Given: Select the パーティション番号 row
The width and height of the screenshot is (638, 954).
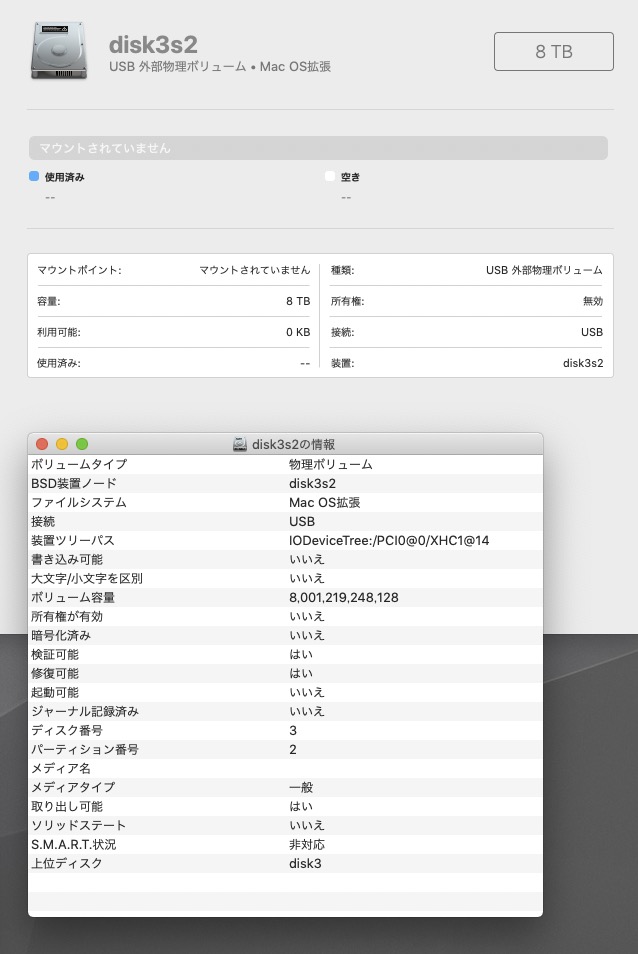Looking at the screenshot, I should tap(285, 750).
